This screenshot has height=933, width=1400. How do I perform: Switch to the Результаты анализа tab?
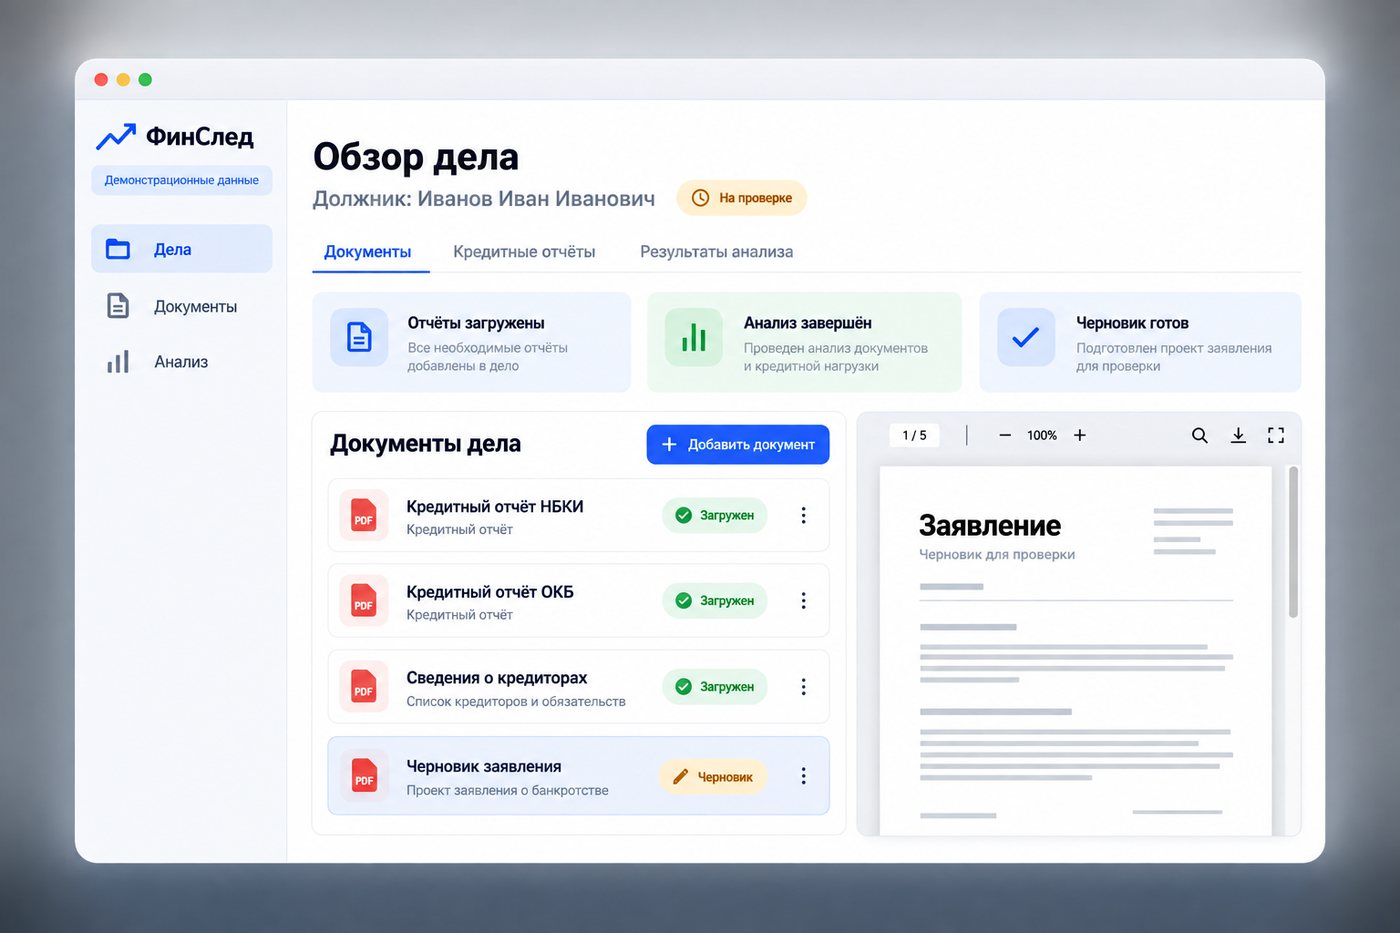click(x=716, y=252)
